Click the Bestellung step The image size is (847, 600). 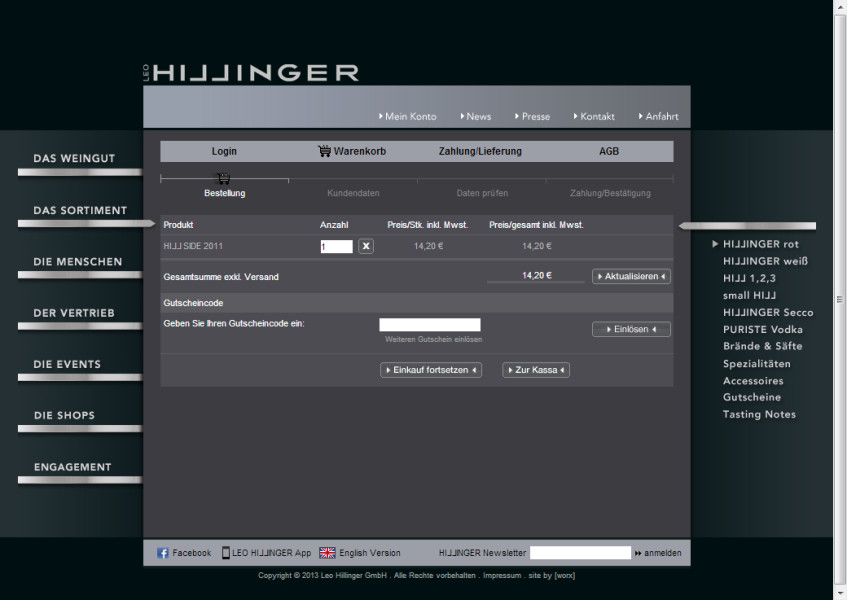click(225, 193)
